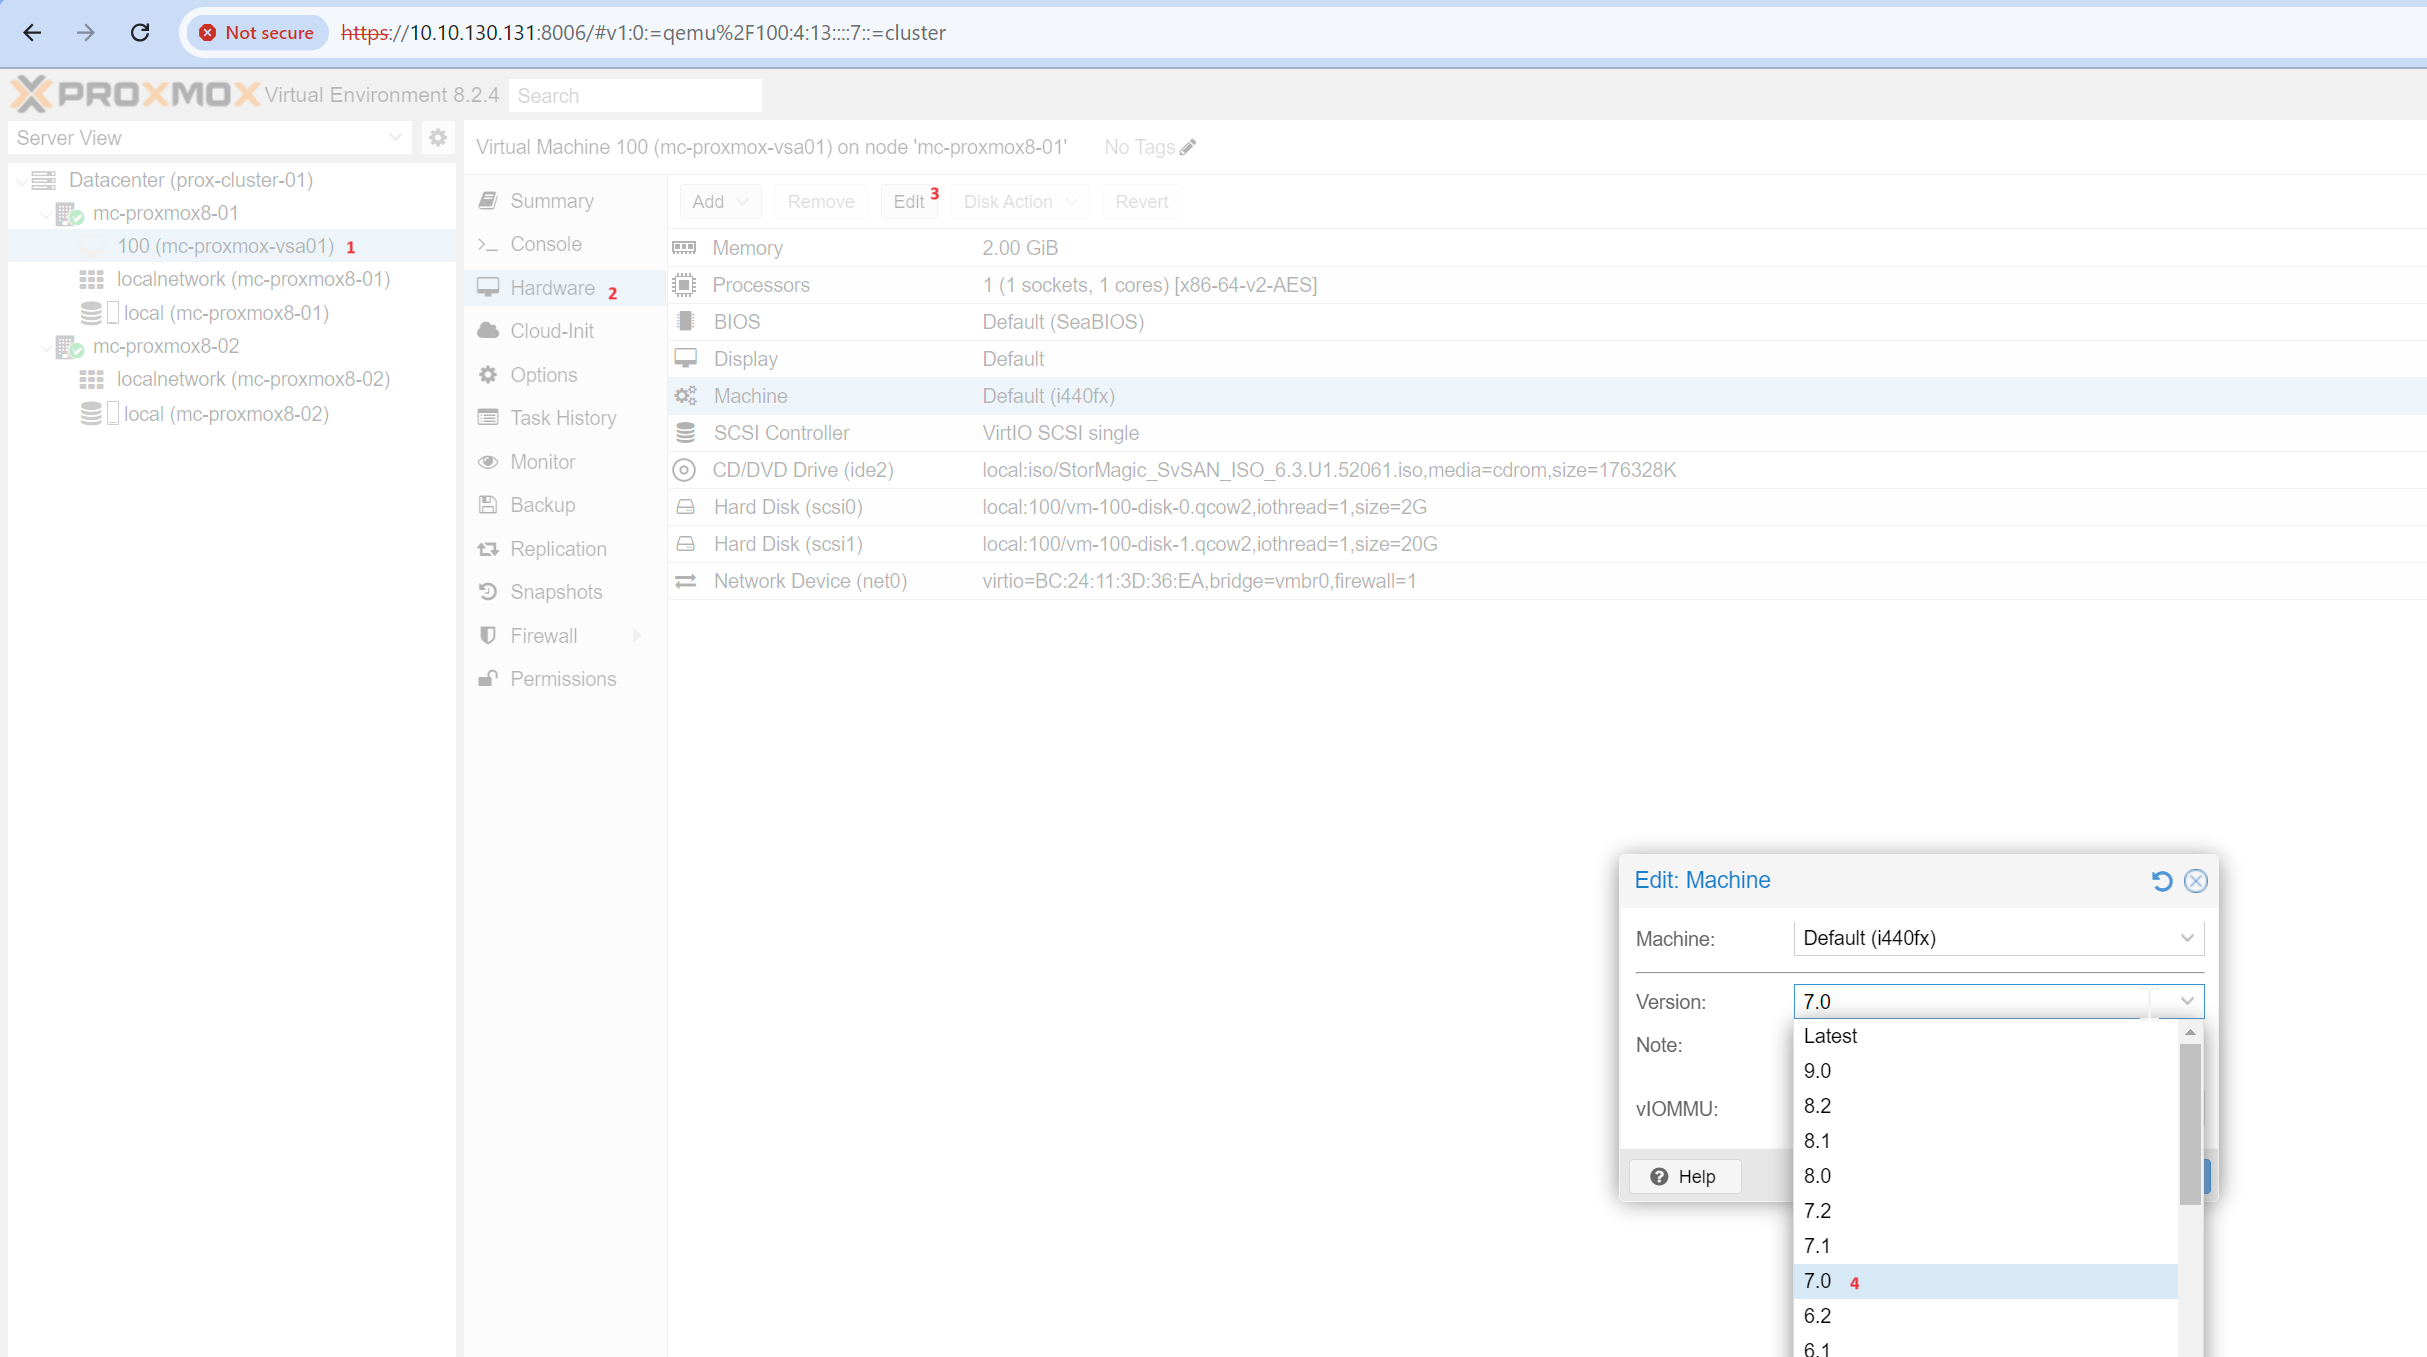The image size is (2427, 1357).
Task: Choose Latest in version list
Action: (x=1986, y=1036)
